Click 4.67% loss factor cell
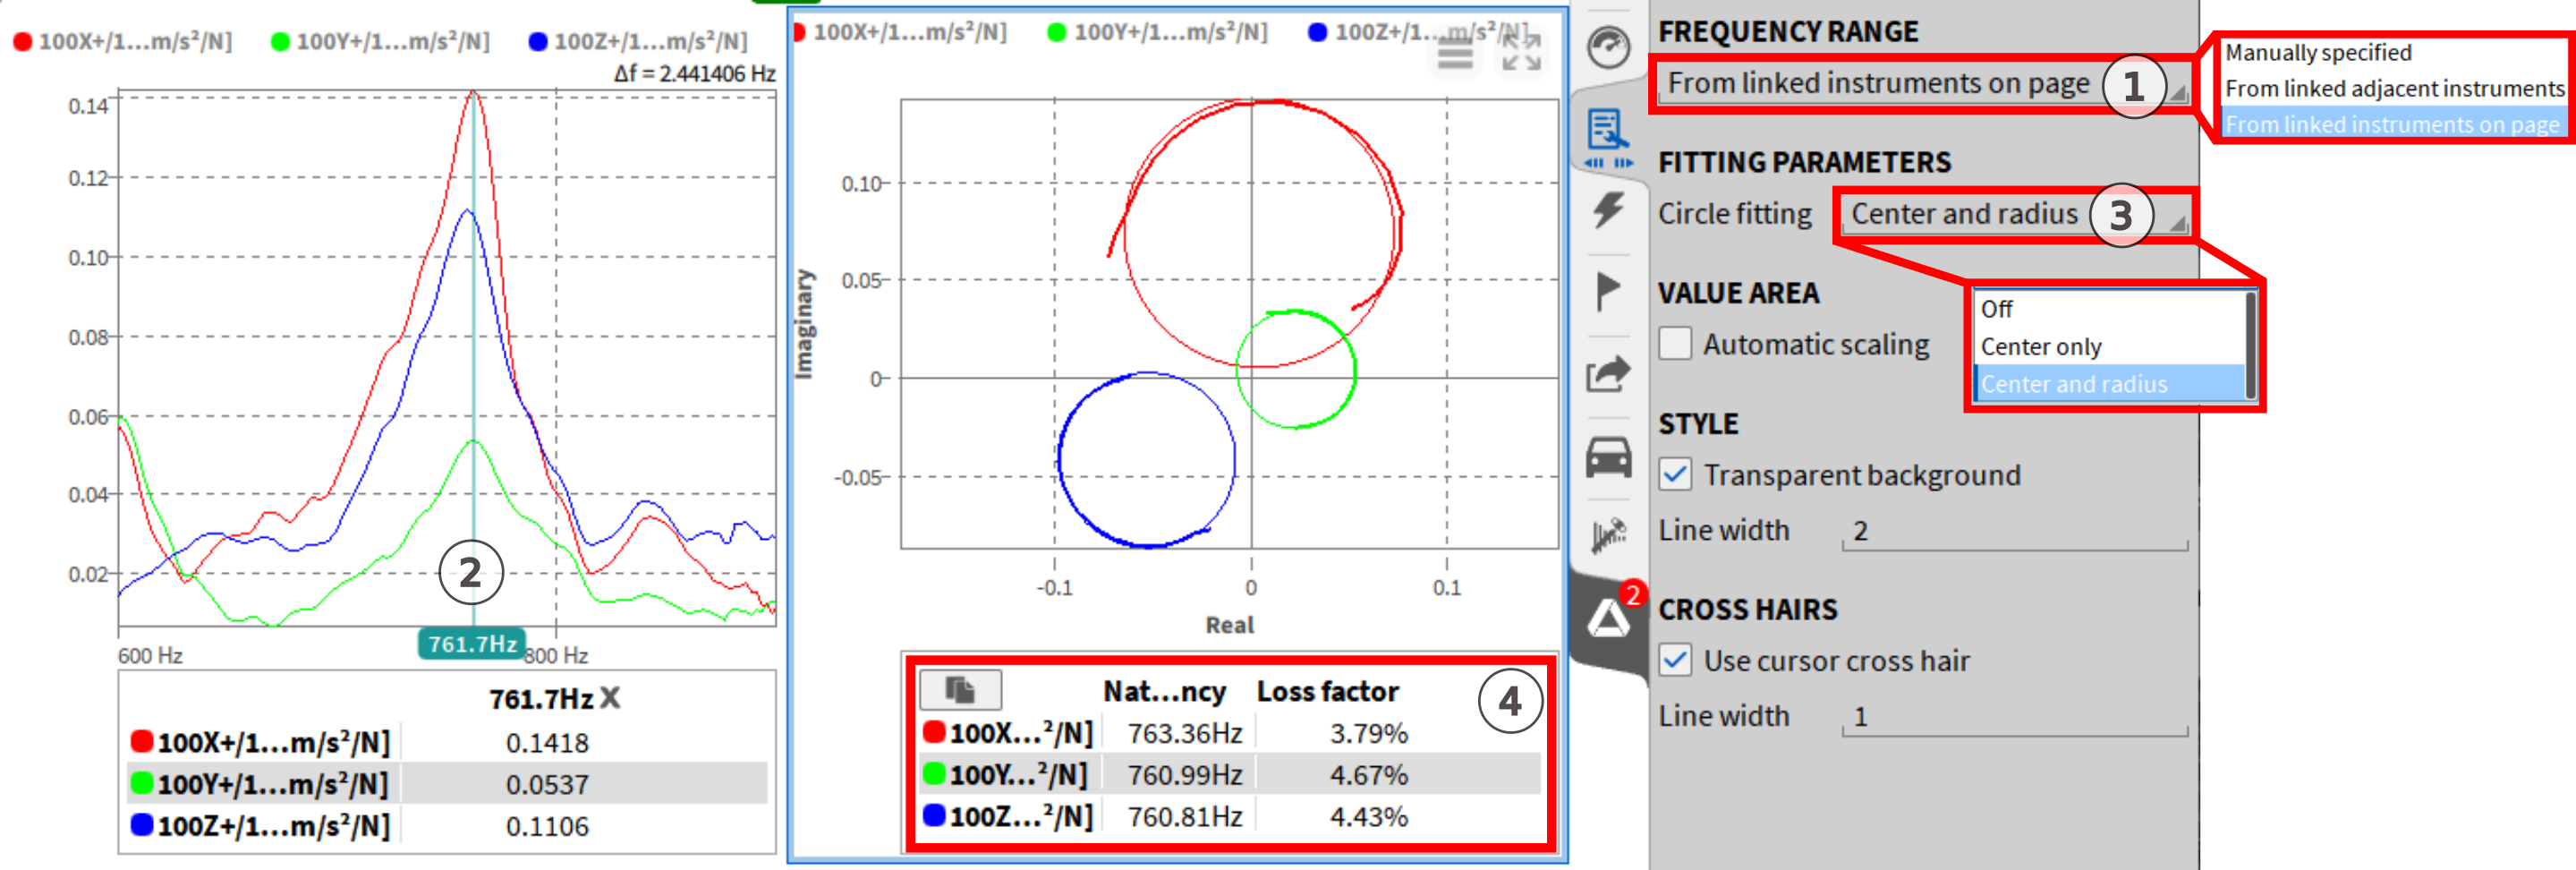The height and width of the screenshot is (870, 2576). 1368,775
